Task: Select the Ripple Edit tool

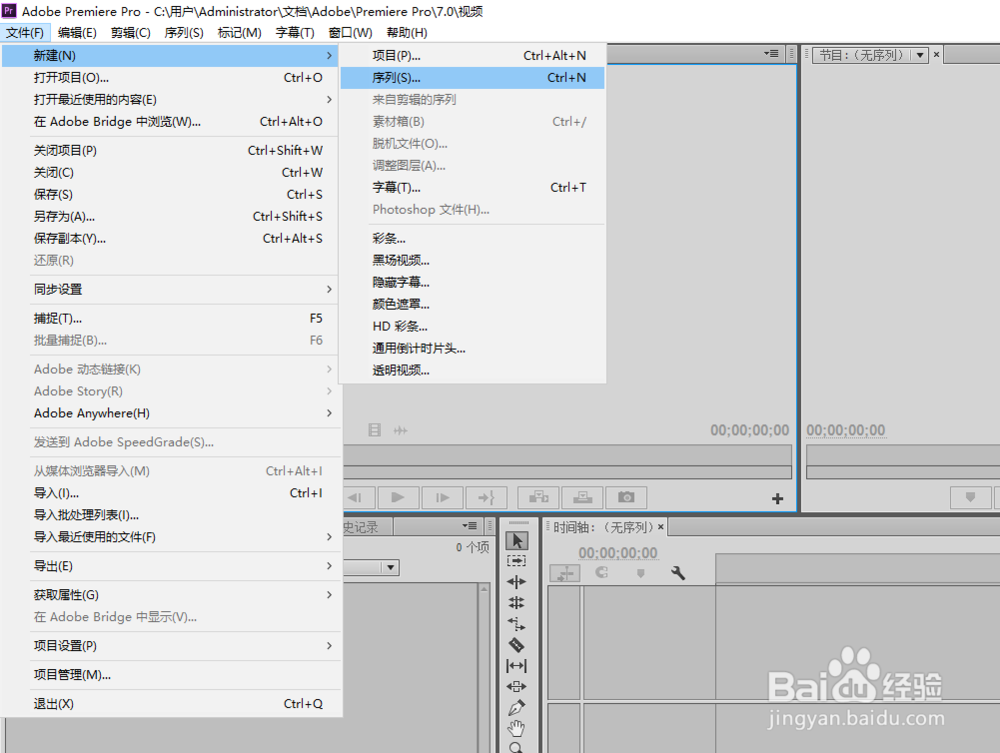Action: [x=517, y=581]
